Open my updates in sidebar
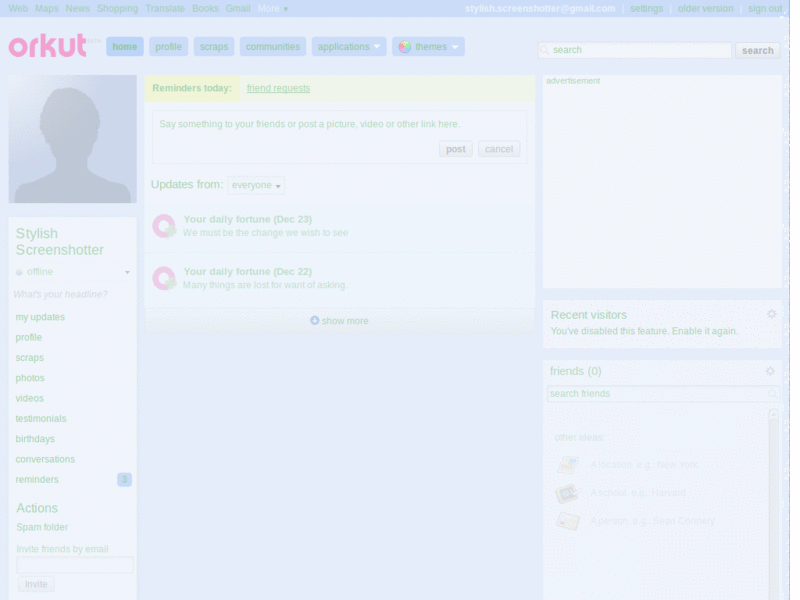Viewport: 800px width, 600px height. pos(40,317)
